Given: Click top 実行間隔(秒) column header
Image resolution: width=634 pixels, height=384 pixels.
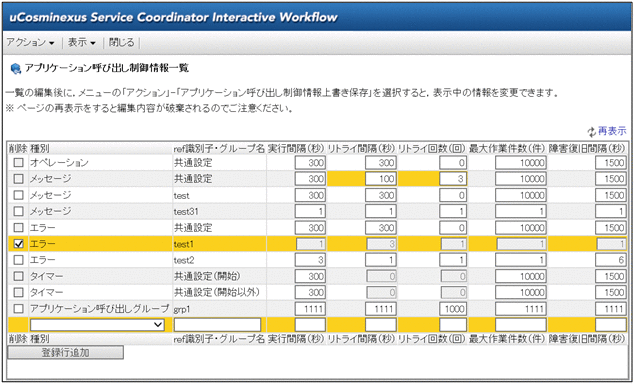Looking at the screenshot, I should [x=297, y=148].
